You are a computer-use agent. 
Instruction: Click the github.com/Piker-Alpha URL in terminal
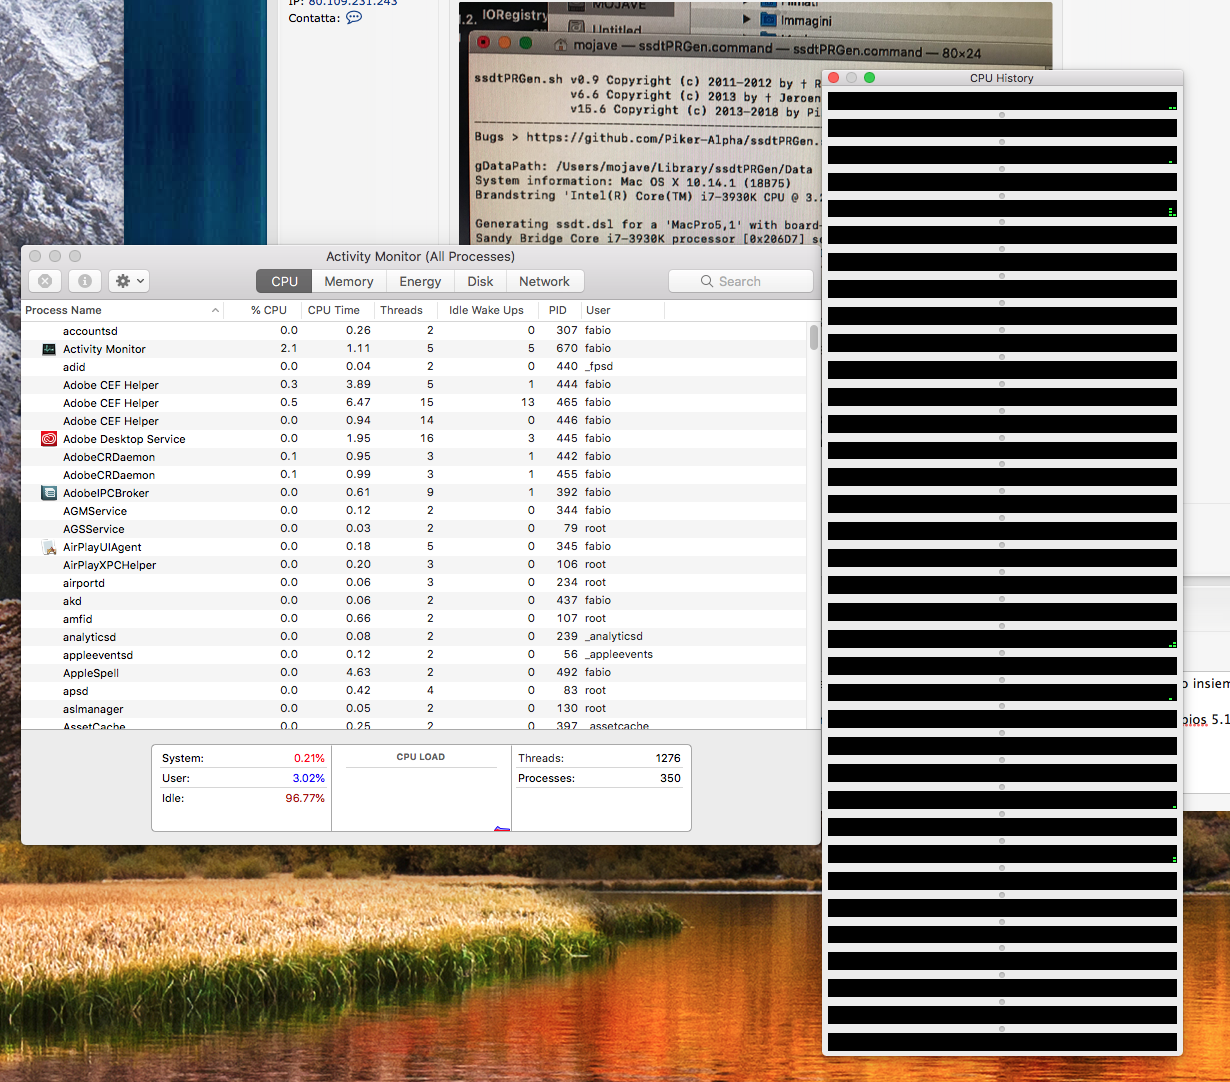click(x=672, y=138)
